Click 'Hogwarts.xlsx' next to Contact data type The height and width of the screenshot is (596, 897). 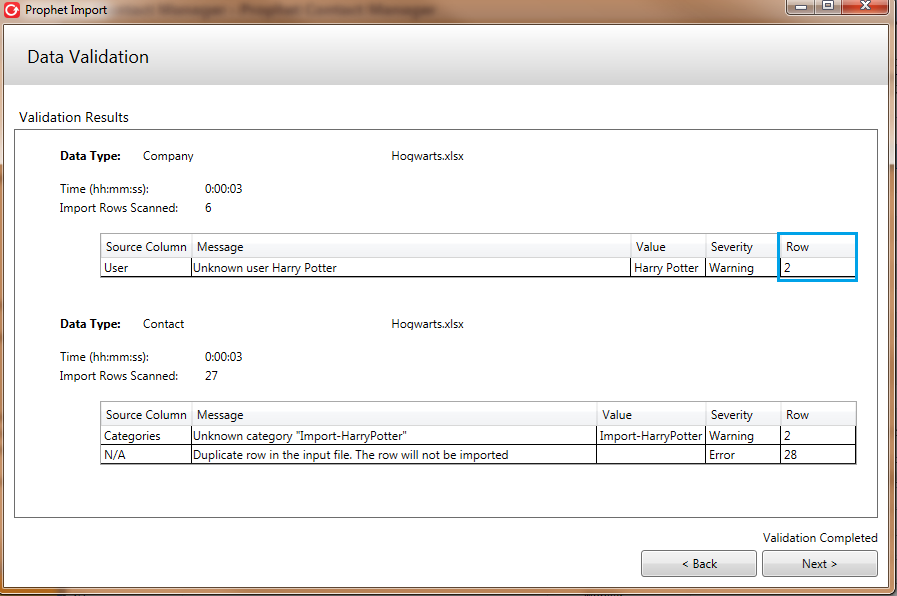pyautogui.click(x=427, y=324)
